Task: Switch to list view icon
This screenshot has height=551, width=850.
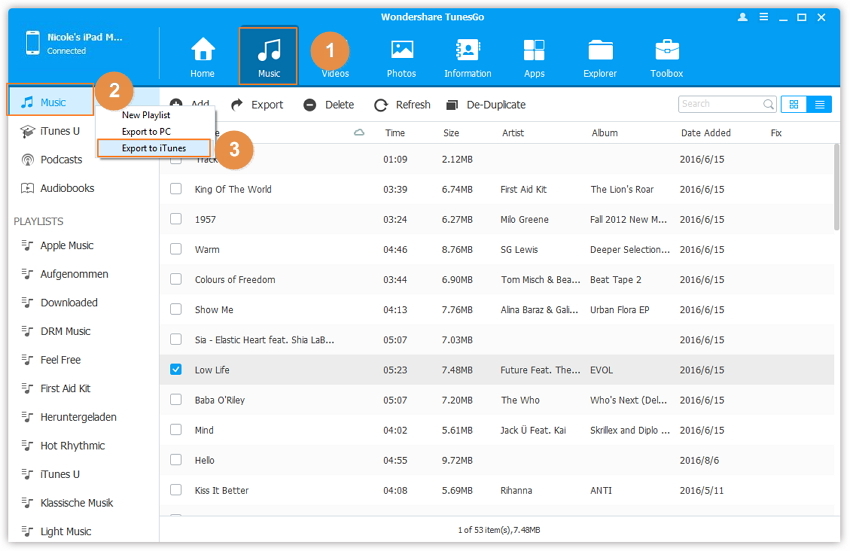Action: point(819,104)
